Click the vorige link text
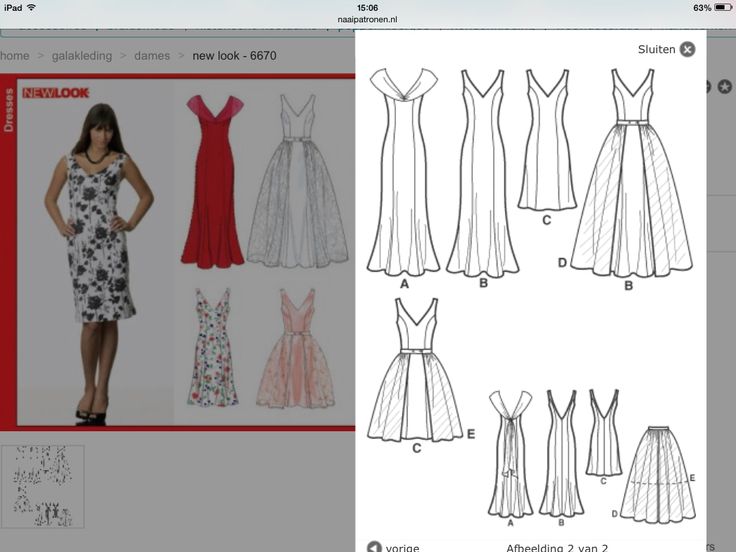Viewport: 736px width, 552px height. (x=402, y=548)
